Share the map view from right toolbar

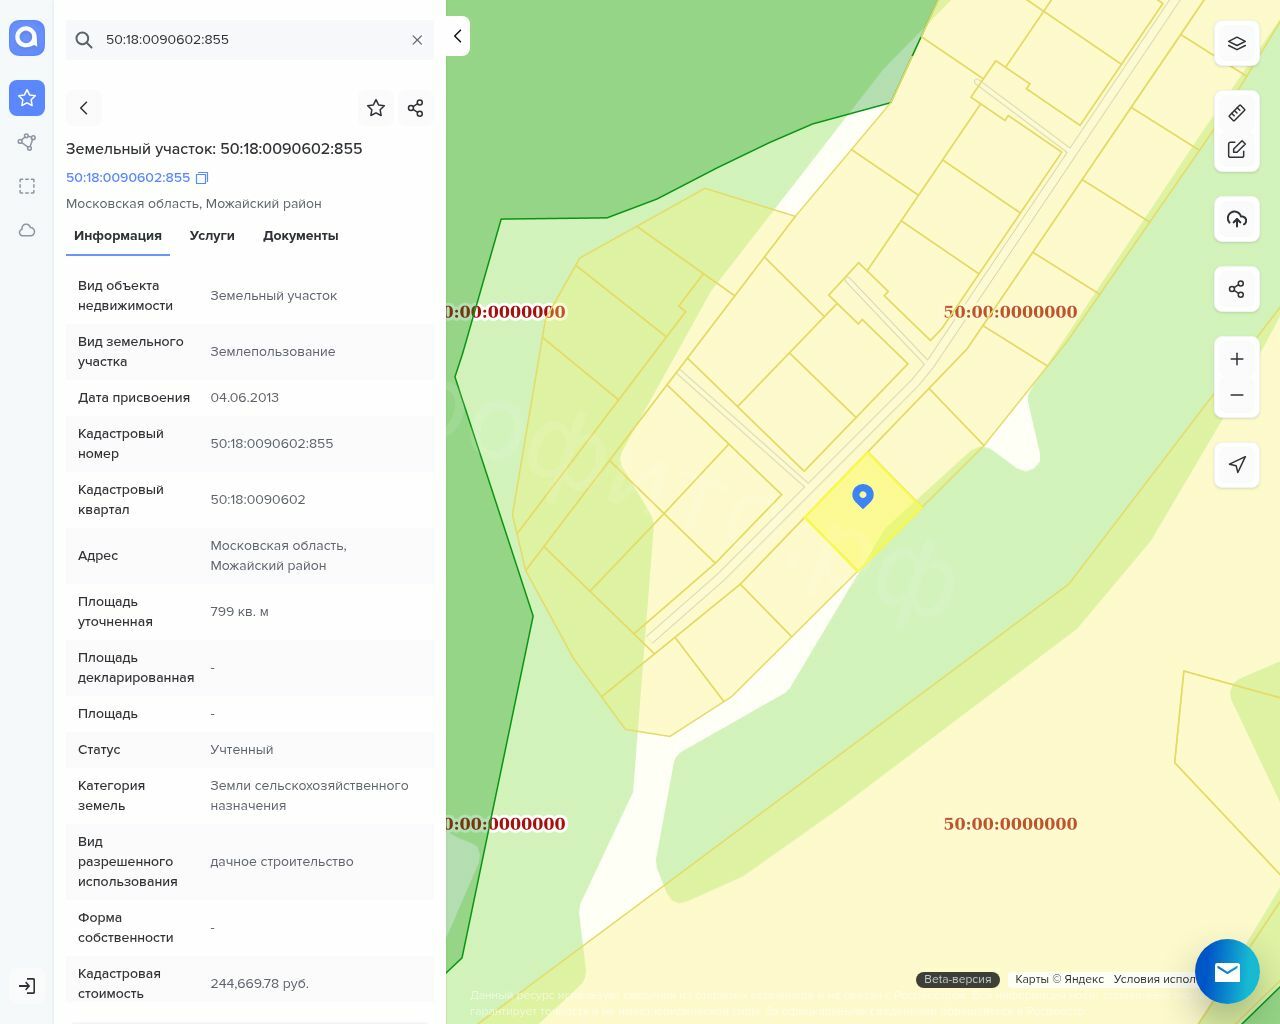(x=1237, y=289)
